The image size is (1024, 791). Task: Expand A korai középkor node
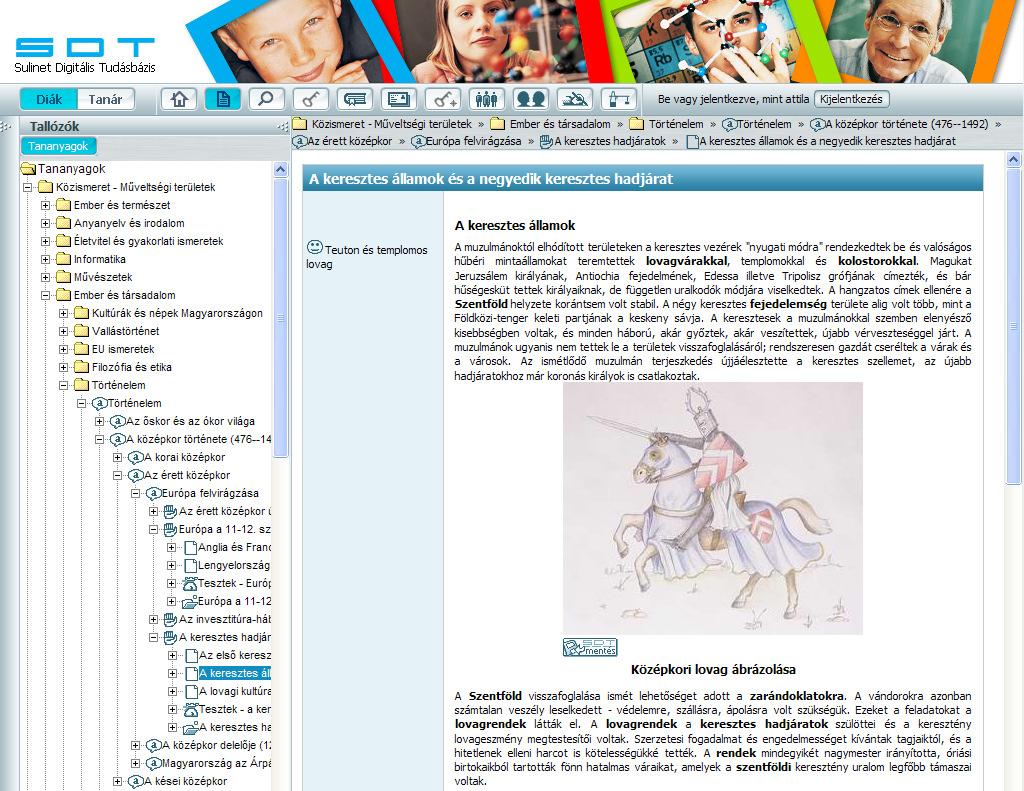[x=118, y=457]
